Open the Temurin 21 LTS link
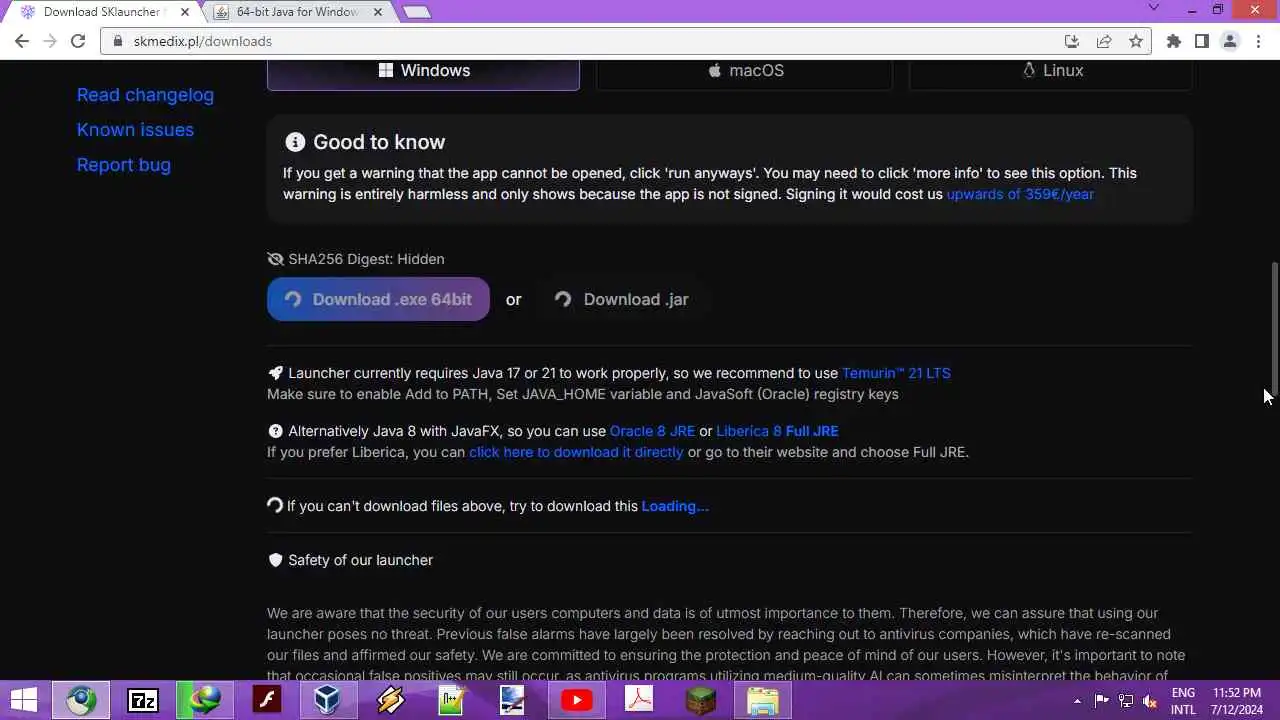 pos(896,373)
